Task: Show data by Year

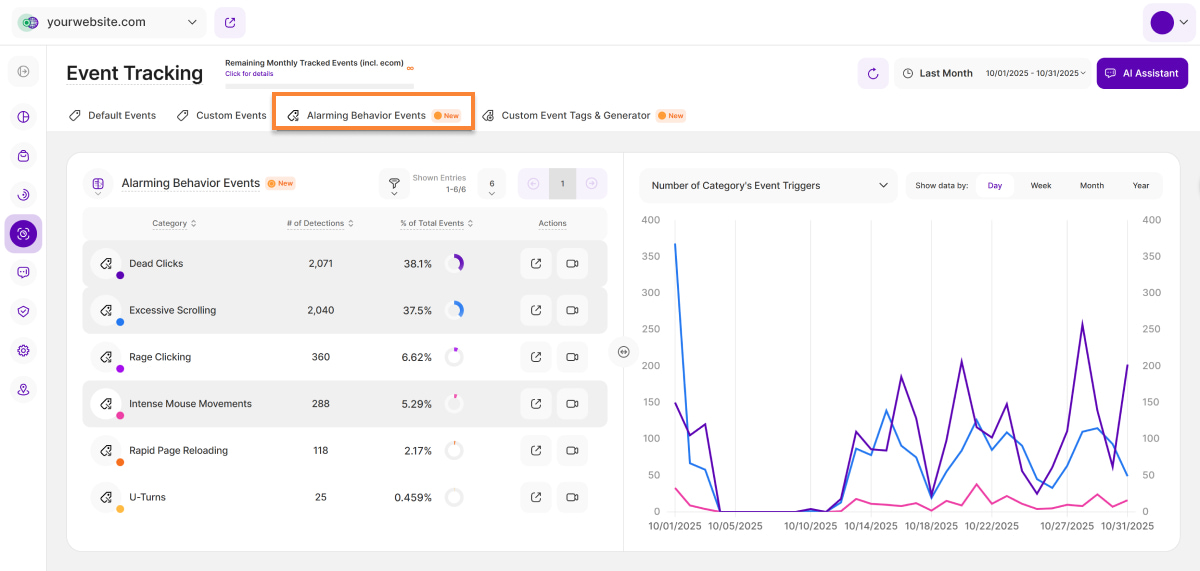Action: 1141,185
